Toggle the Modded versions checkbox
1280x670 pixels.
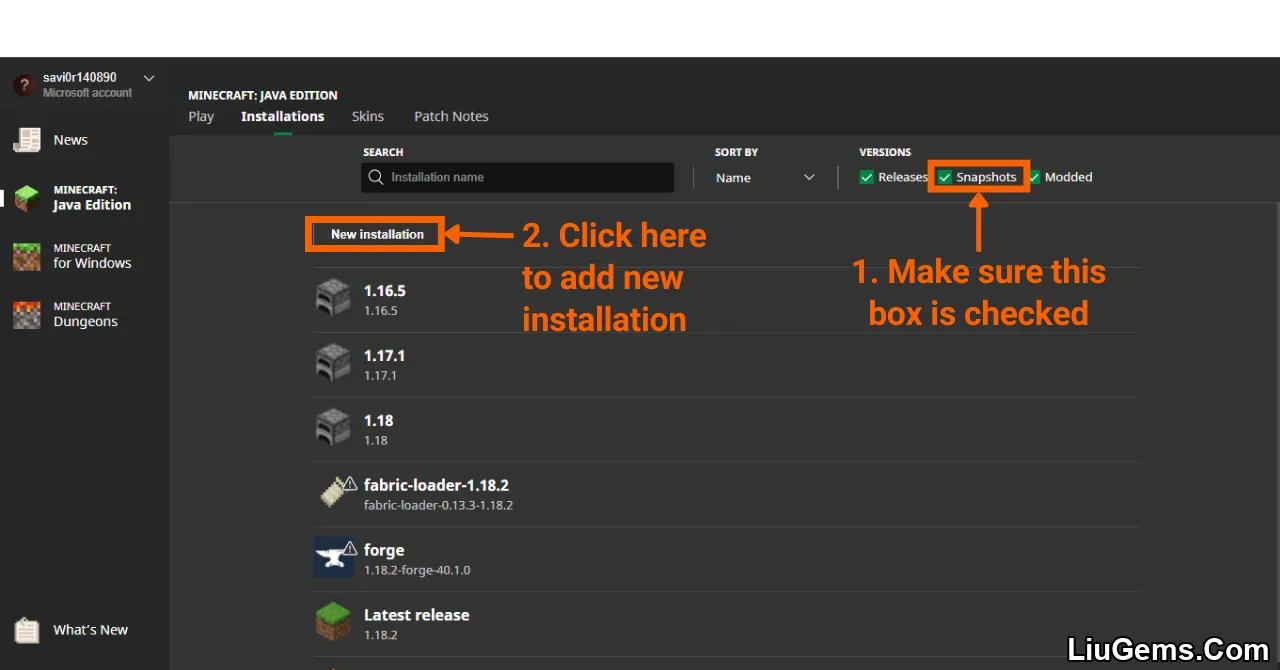click(x=1035, y=177)
